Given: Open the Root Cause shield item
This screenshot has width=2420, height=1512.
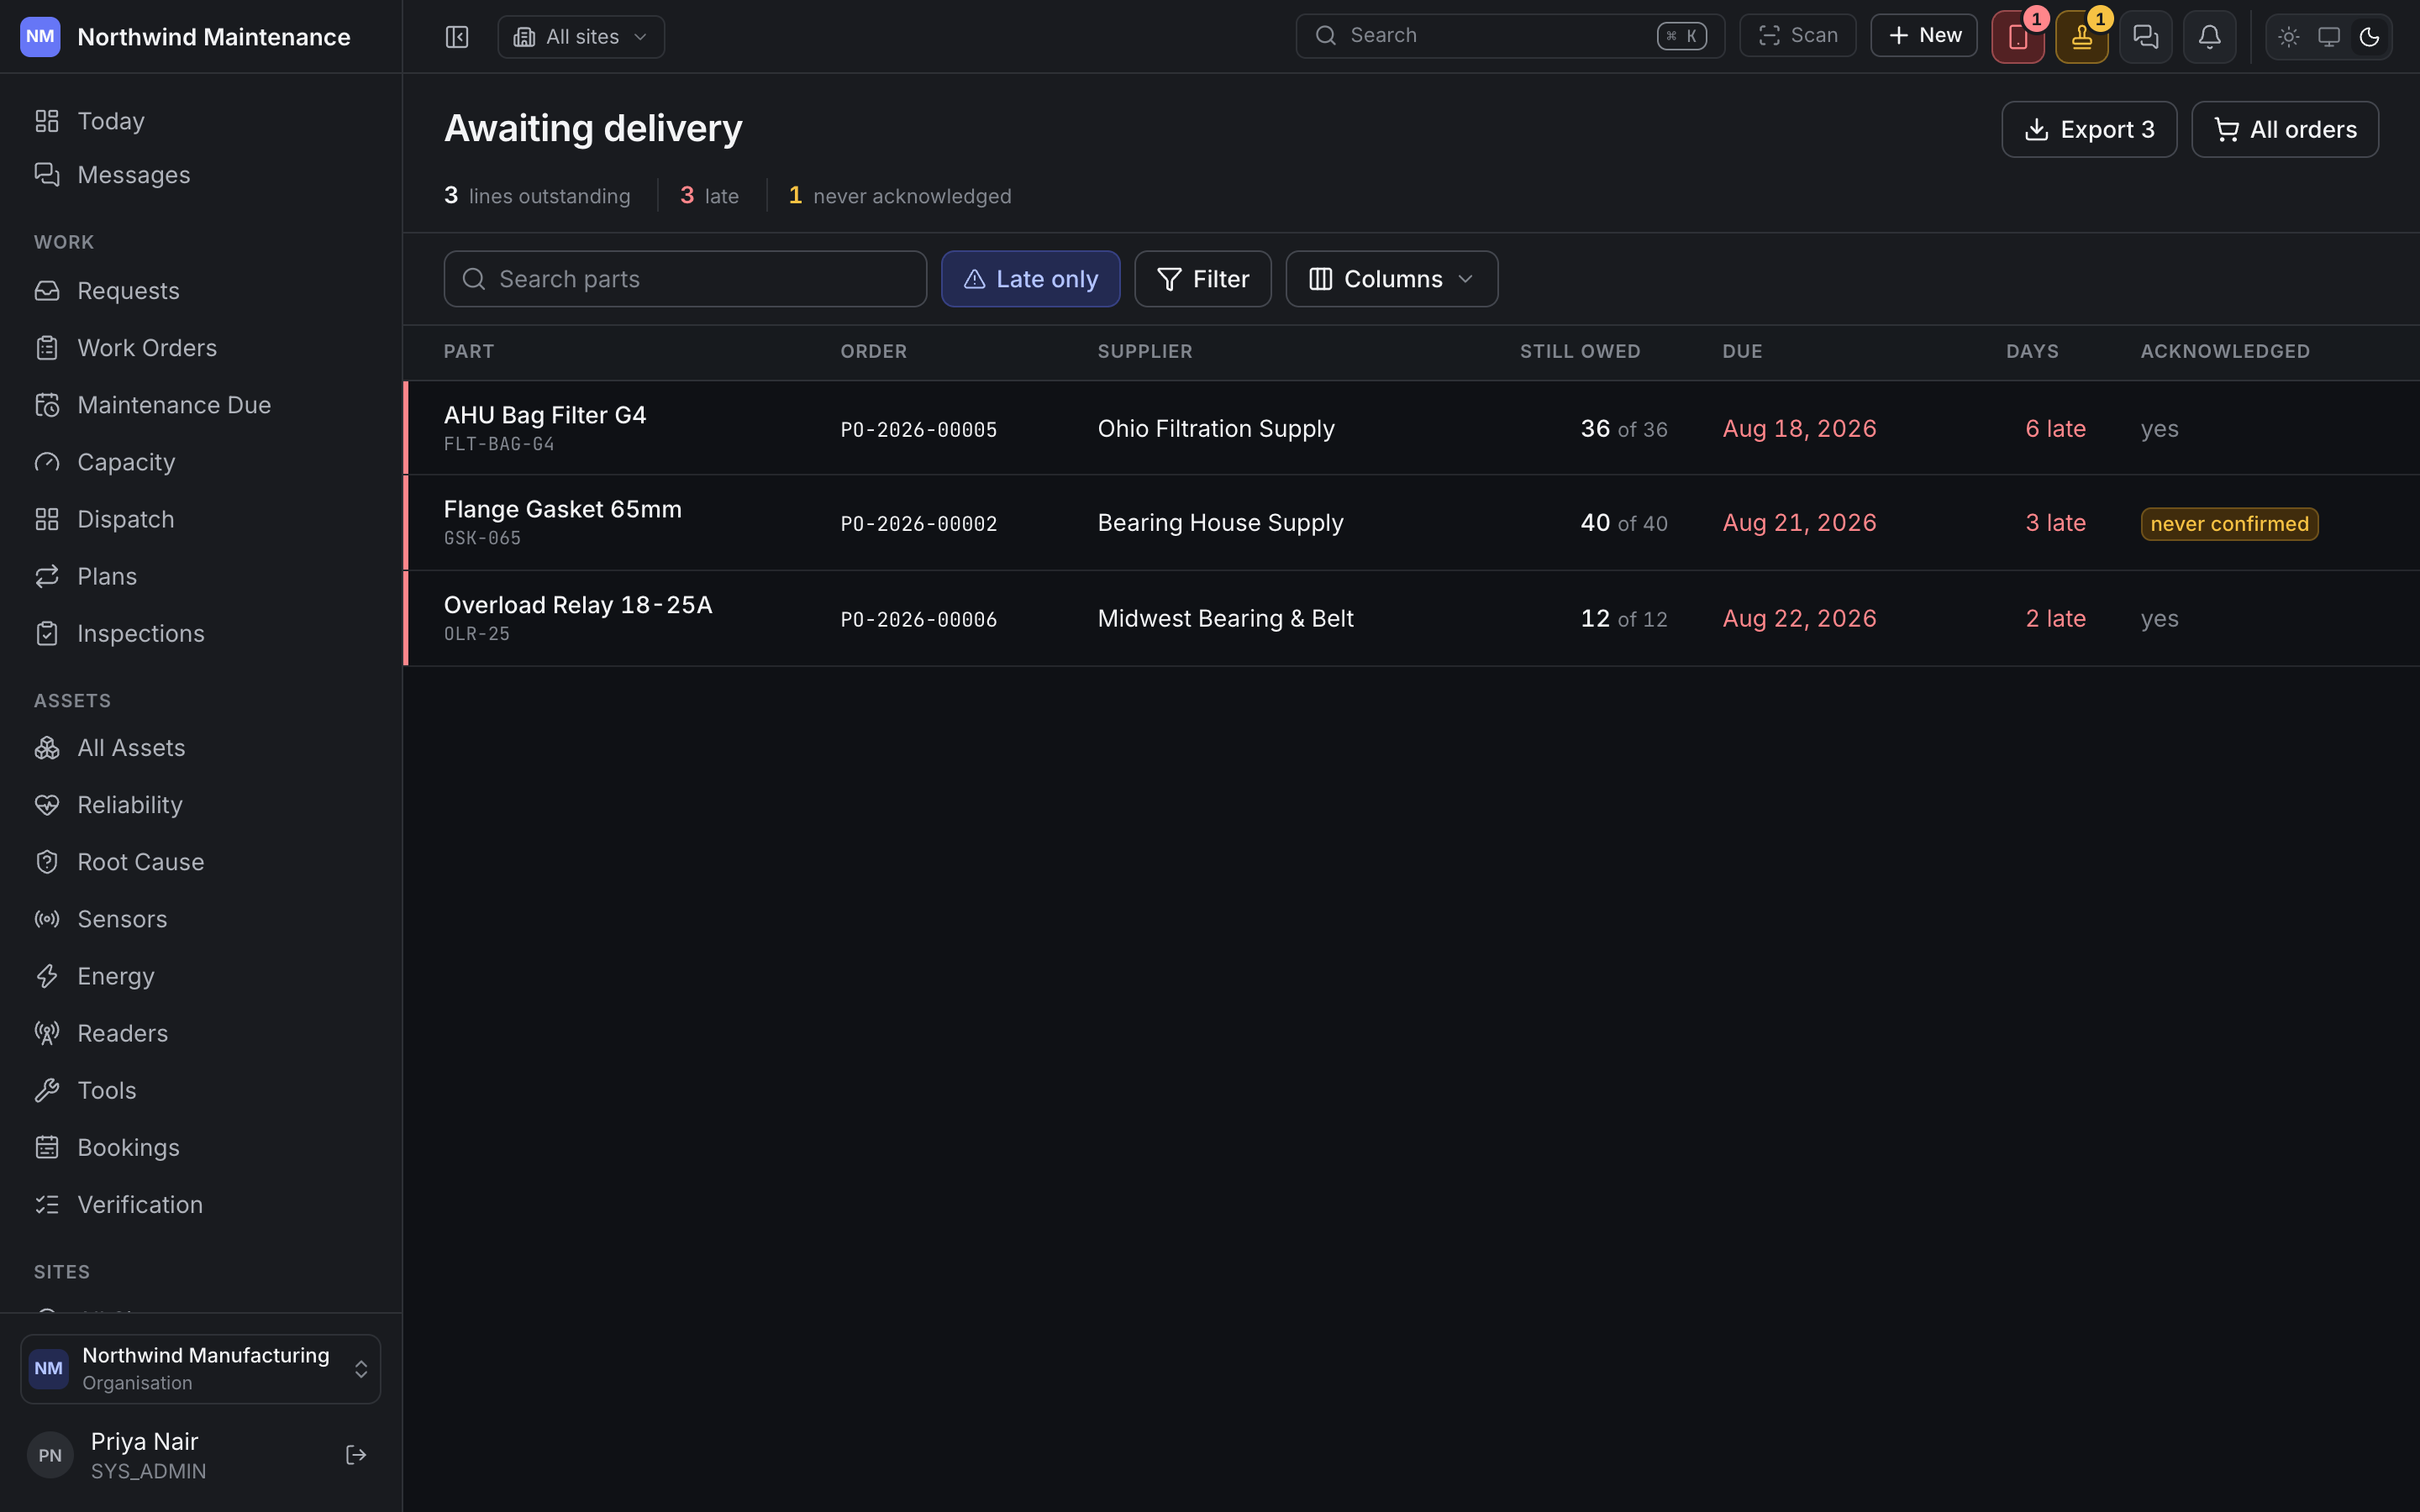Looking at the screenshot, I should 201,862.
